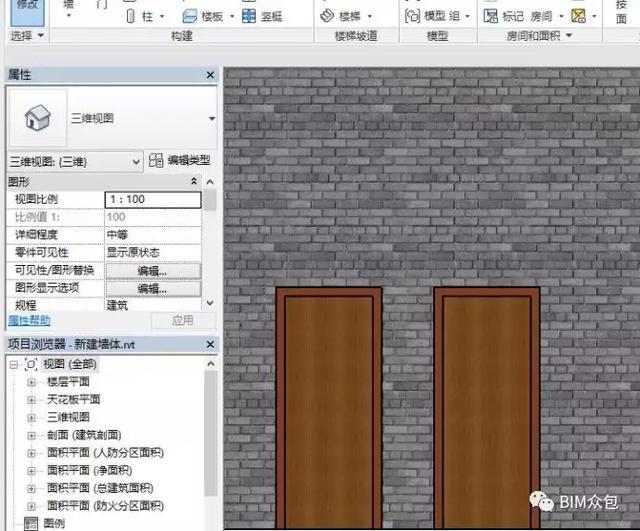640x531 pixels.
Task: Open the 三维视图: {三维} dropdown
Action: (x=136, y=161)
